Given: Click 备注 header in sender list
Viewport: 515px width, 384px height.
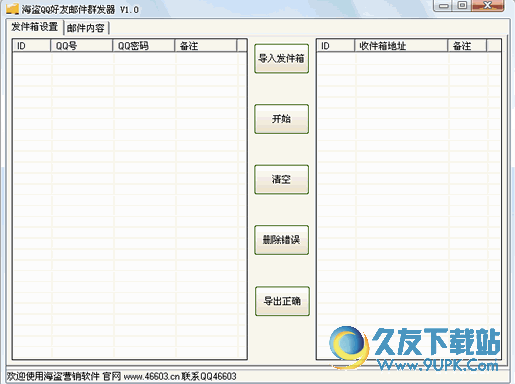Looking at the screenshot, I should (x=206, y=46).
